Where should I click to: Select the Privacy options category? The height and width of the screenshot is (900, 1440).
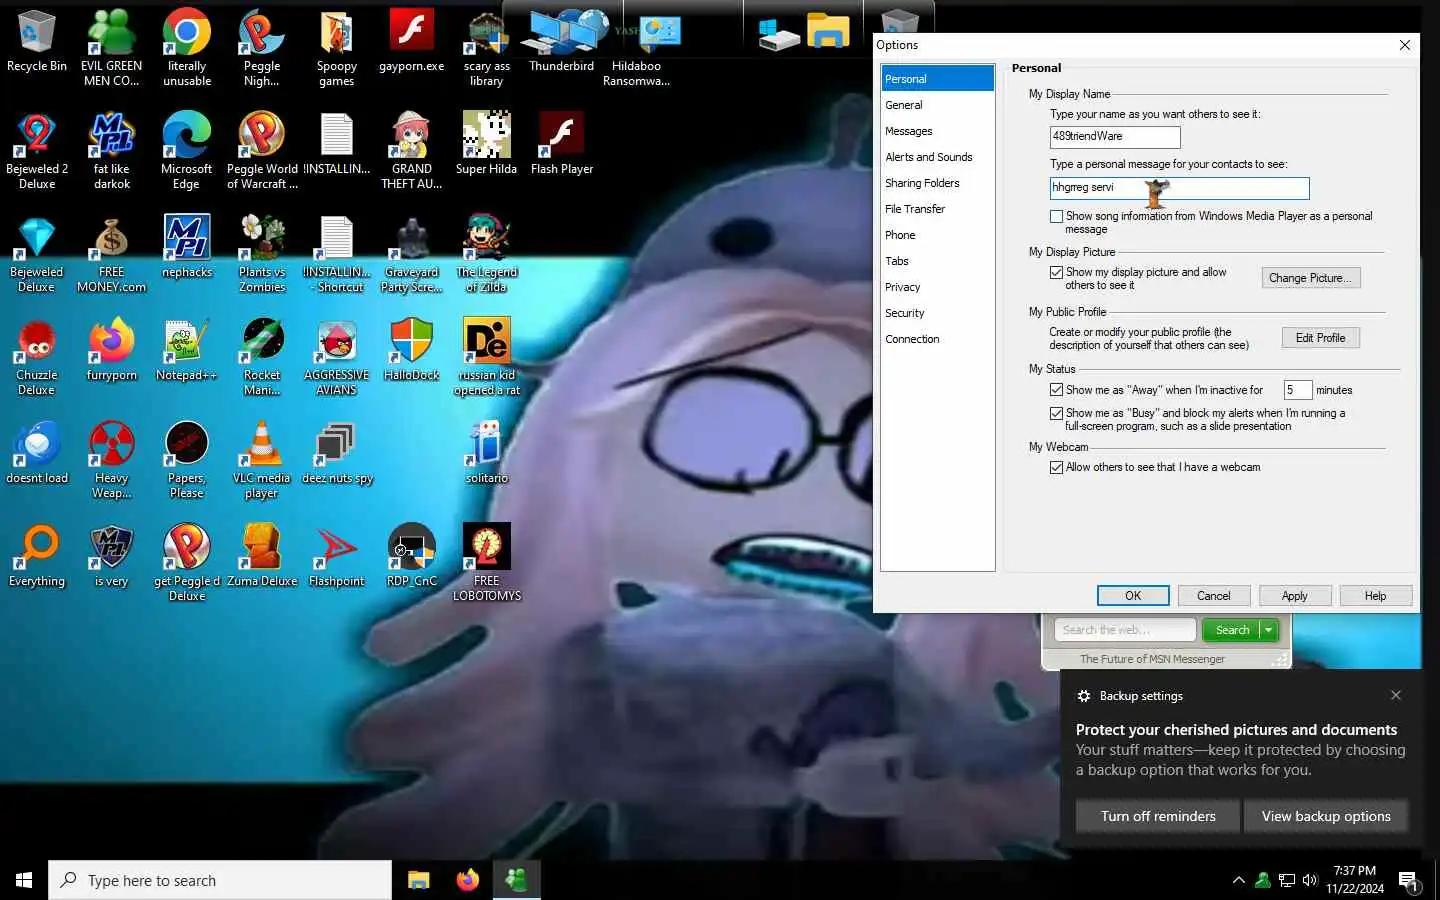(937, 287)
